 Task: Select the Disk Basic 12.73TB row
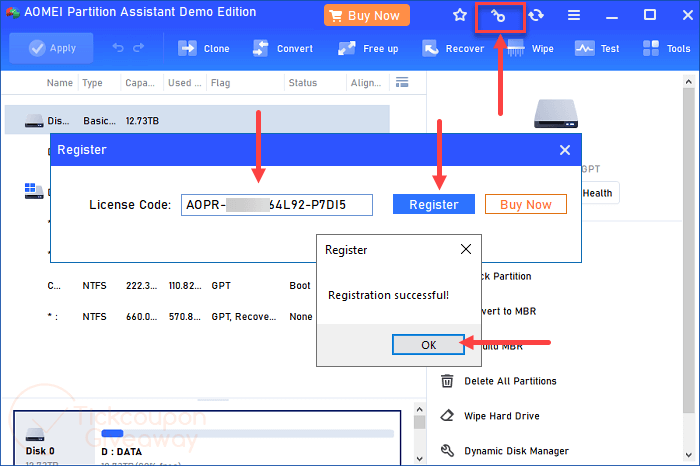197,120
